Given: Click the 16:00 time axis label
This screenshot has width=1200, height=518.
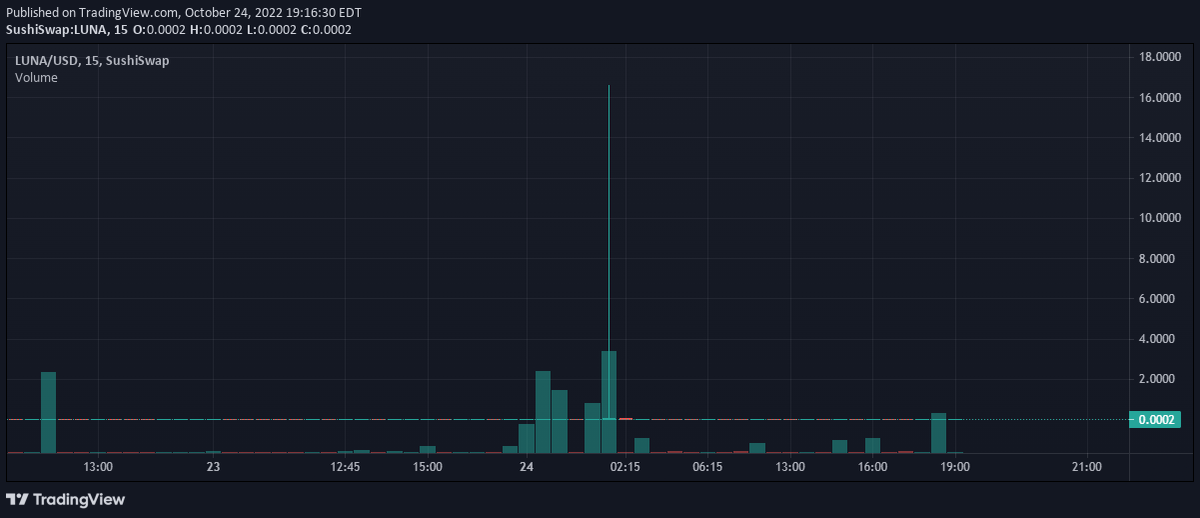Looking at the screenshot, I should [x=872, y=467].
